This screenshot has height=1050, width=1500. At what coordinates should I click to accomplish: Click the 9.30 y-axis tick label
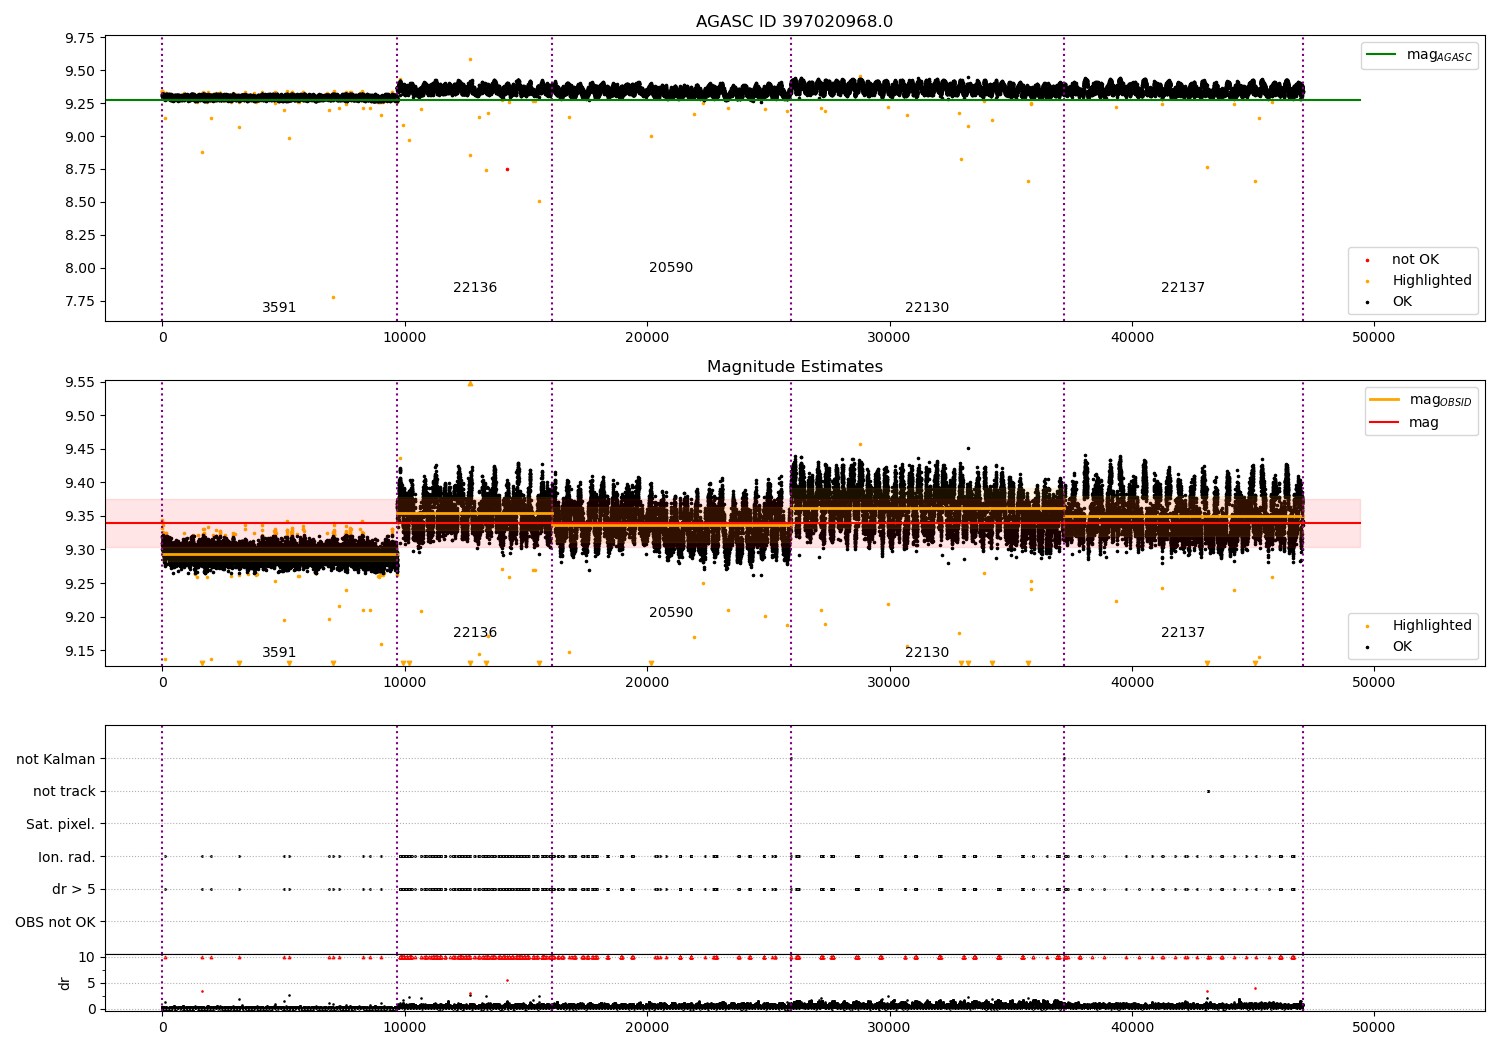pyautogui.click(x=80, y=550)
